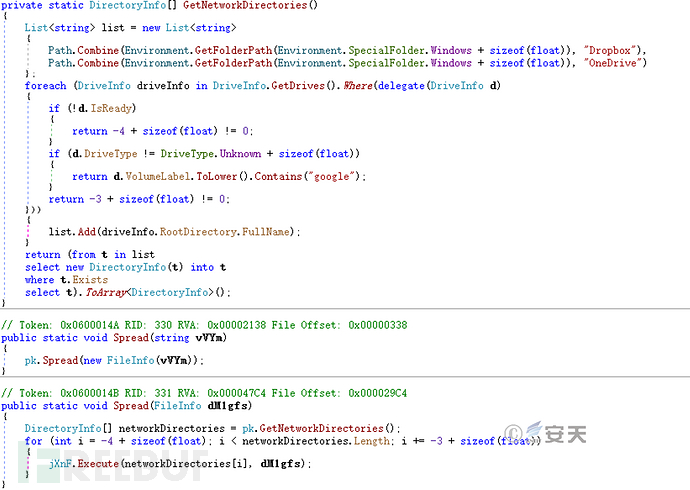Click the GetNetworkDirectories name in the private static declaration

(245, 5)
